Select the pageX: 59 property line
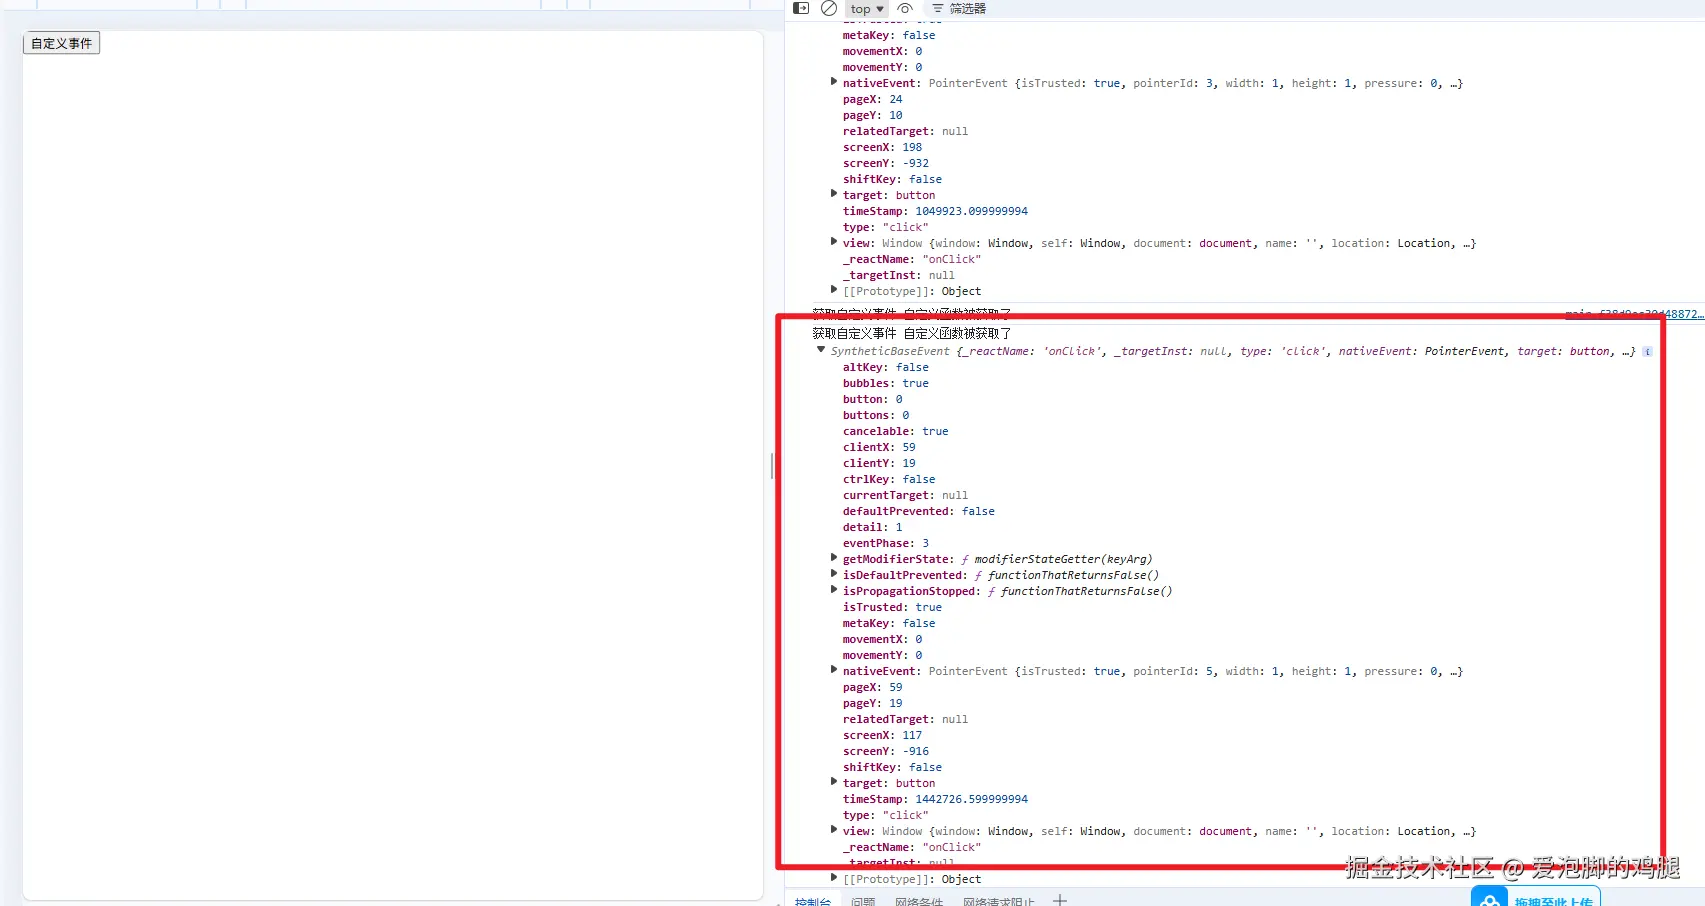Image resolution: width=1705 pixels, height=906 pixels. tap(873, 687)
